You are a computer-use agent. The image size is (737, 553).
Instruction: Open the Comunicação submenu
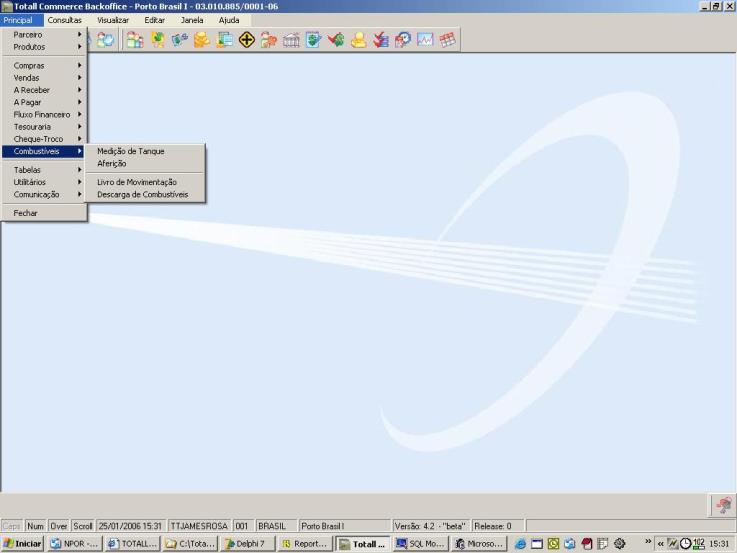(44, 195)
